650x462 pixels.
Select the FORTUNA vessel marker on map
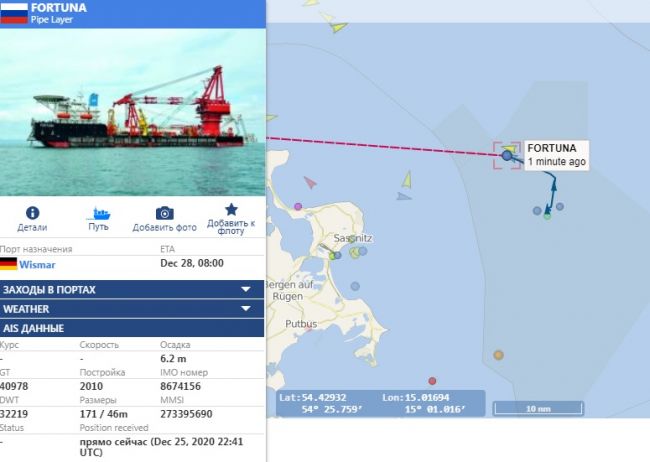coord(507,156)
